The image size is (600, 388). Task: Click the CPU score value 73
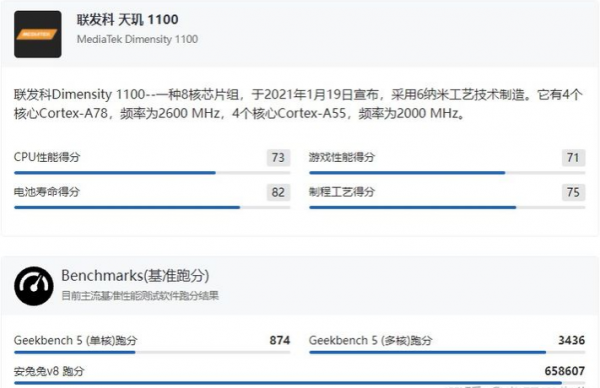(278, 157)
